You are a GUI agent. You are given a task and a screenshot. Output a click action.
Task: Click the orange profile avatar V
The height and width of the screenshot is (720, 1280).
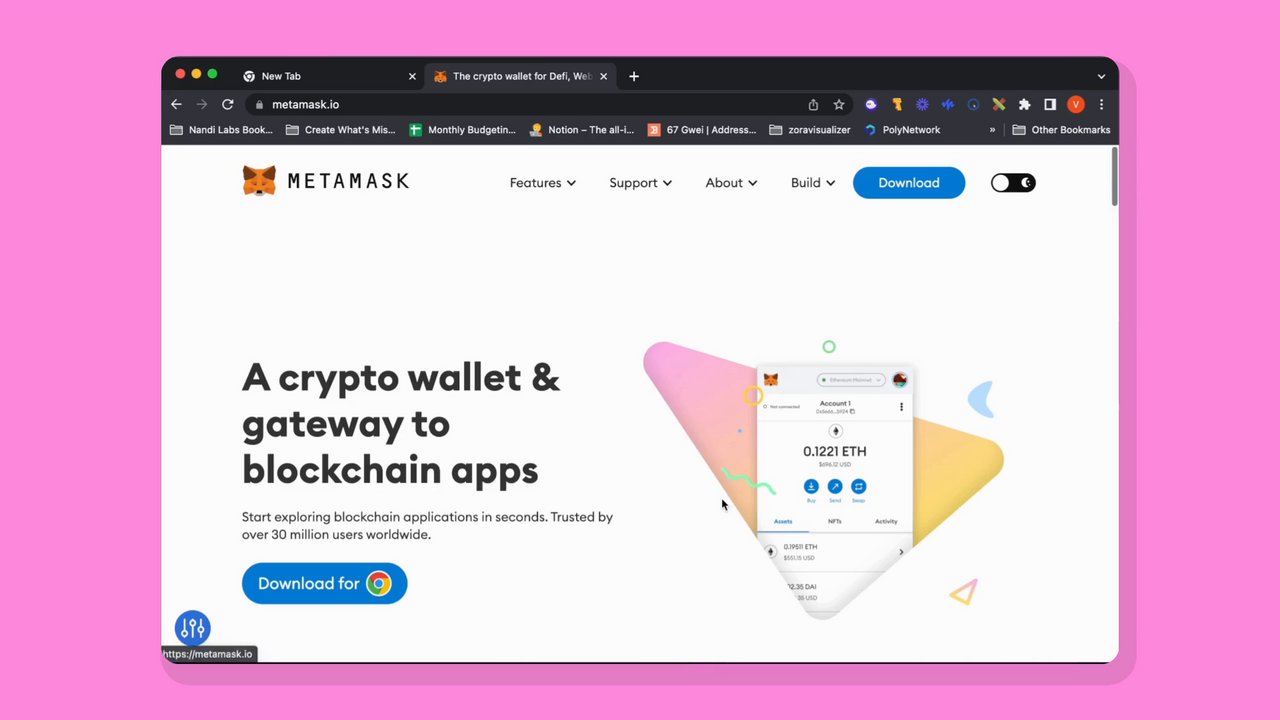[1076, 104]
